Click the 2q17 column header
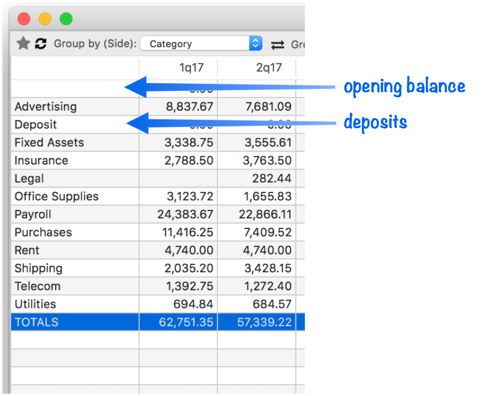This screenshot has width=487, height=396. [x=269, y=68]
